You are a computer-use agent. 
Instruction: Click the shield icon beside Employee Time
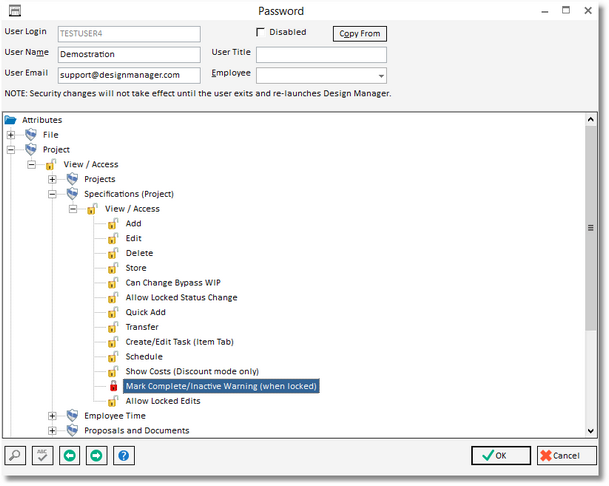click(x=72, y=415)
